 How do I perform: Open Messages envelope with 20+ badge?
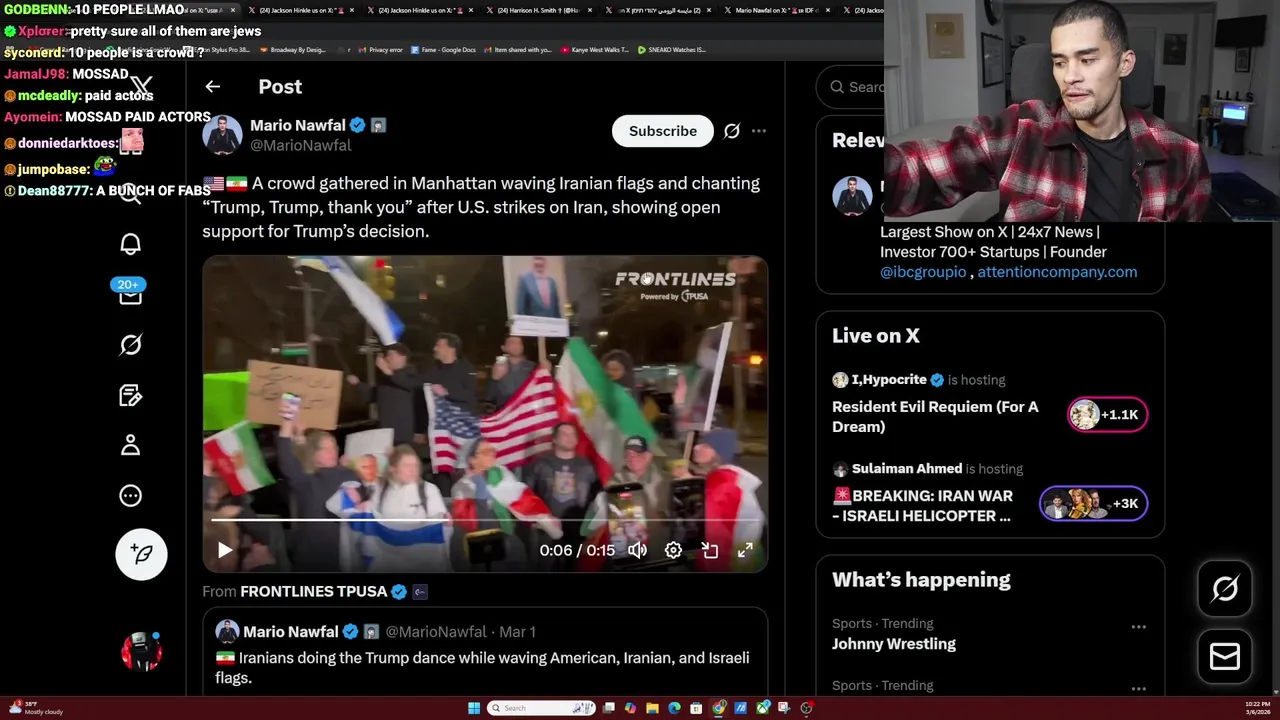tap(130, 294)
